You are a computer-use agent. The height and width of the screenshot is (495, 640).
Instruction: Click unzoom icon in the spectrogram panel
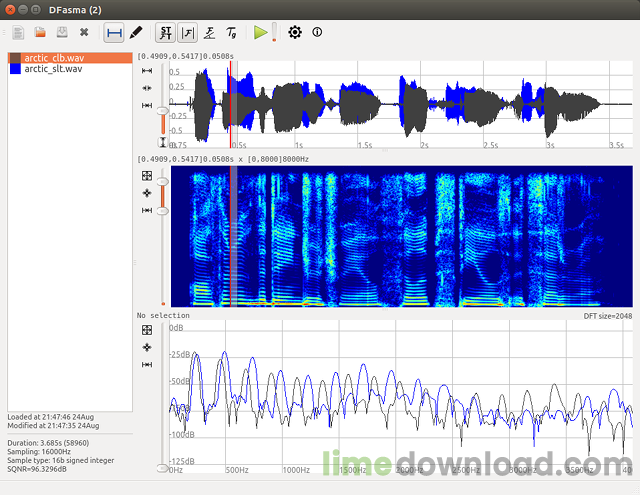[x=147, y=175]
